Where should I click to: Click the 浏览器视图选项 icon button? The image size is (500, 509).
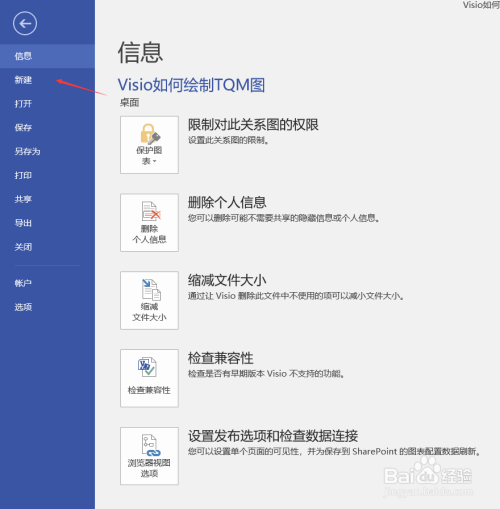point(149,456)
